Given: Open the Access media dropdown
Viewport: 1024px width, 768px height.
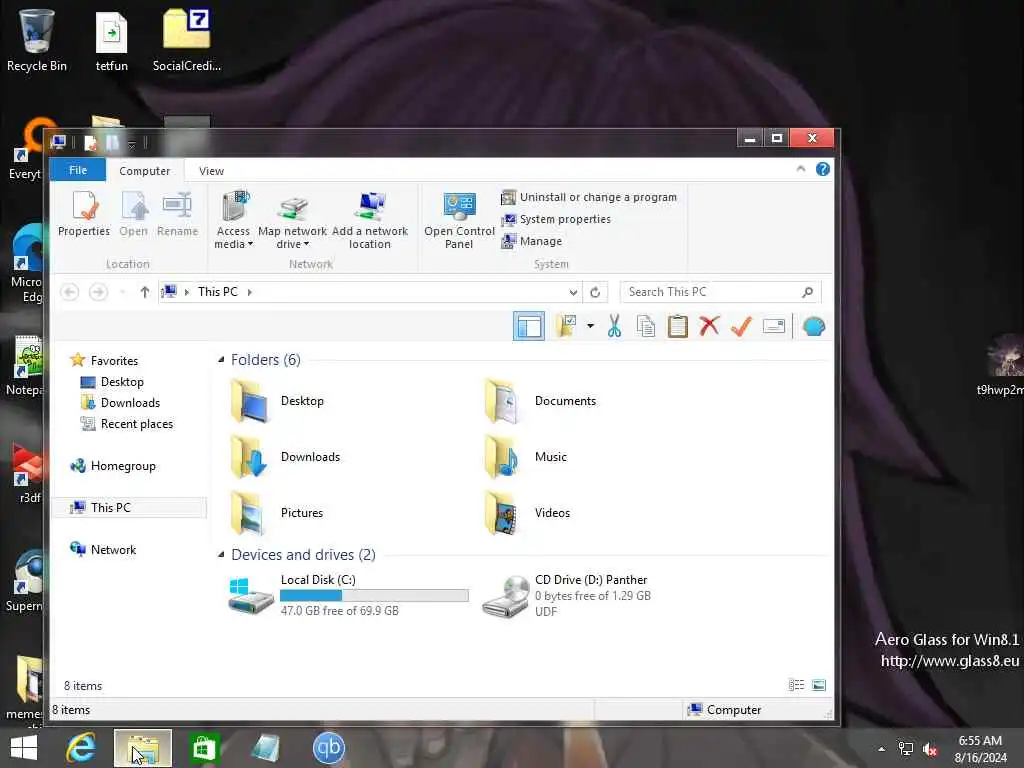Looking at the screenshot, I should click(x=233, y=220).
